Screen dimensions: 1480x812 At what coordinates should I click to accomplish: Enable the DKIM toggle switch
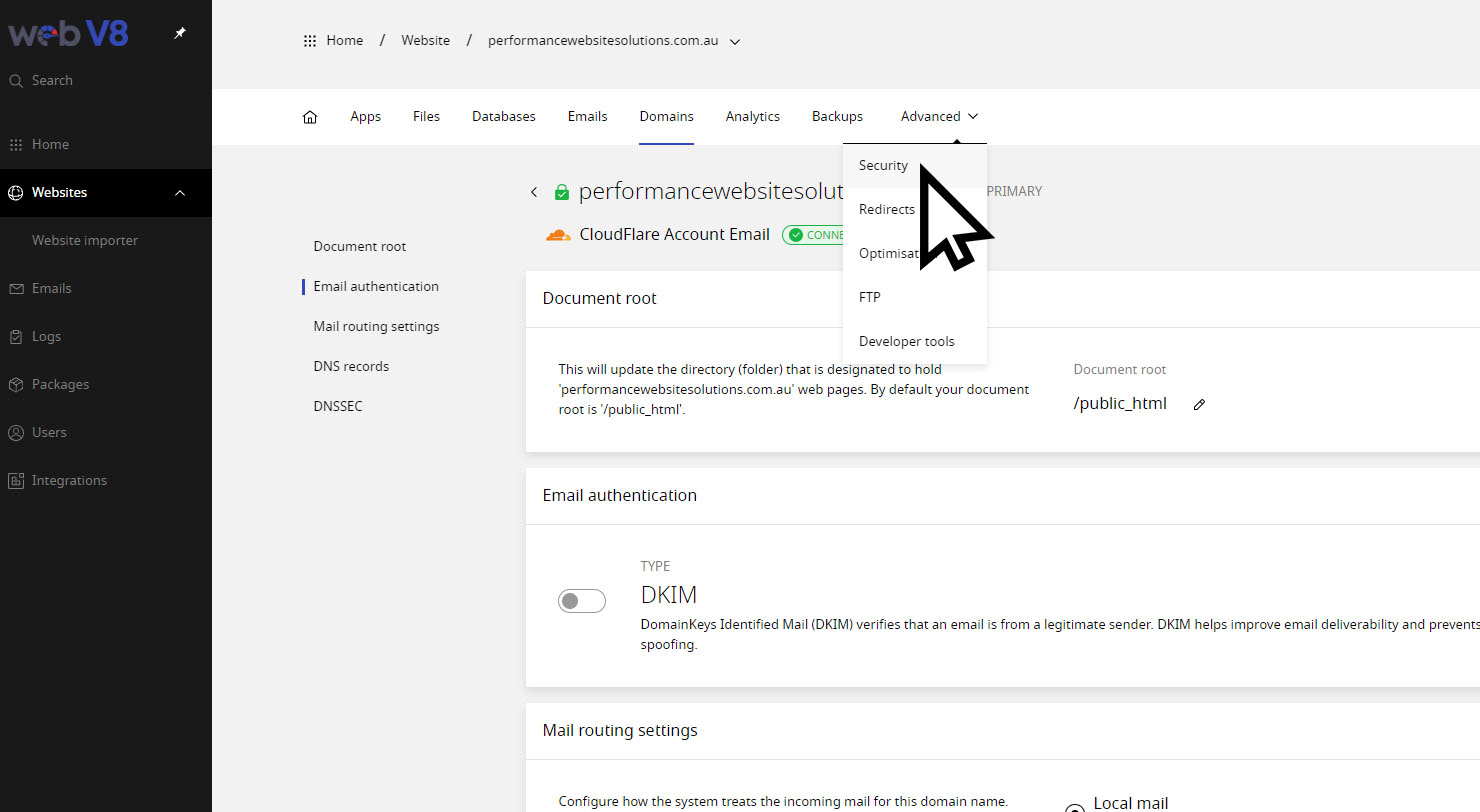(x=582, y=601)
